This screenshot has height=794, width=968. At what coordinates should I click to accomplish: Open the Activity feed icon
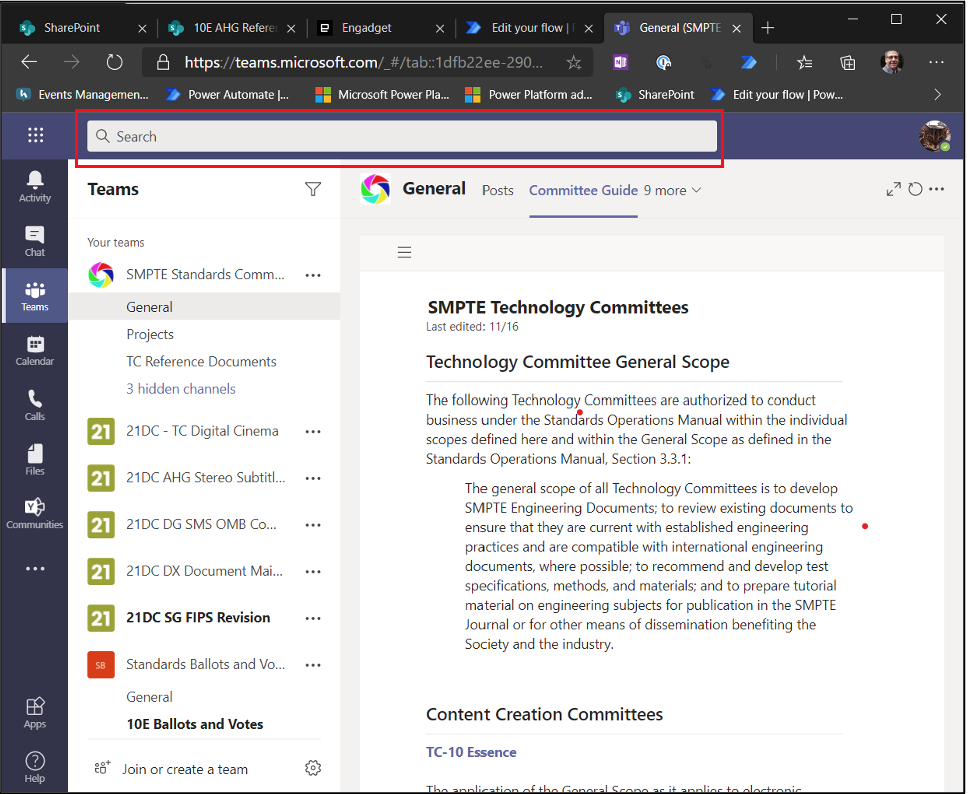tap(35, 186)
